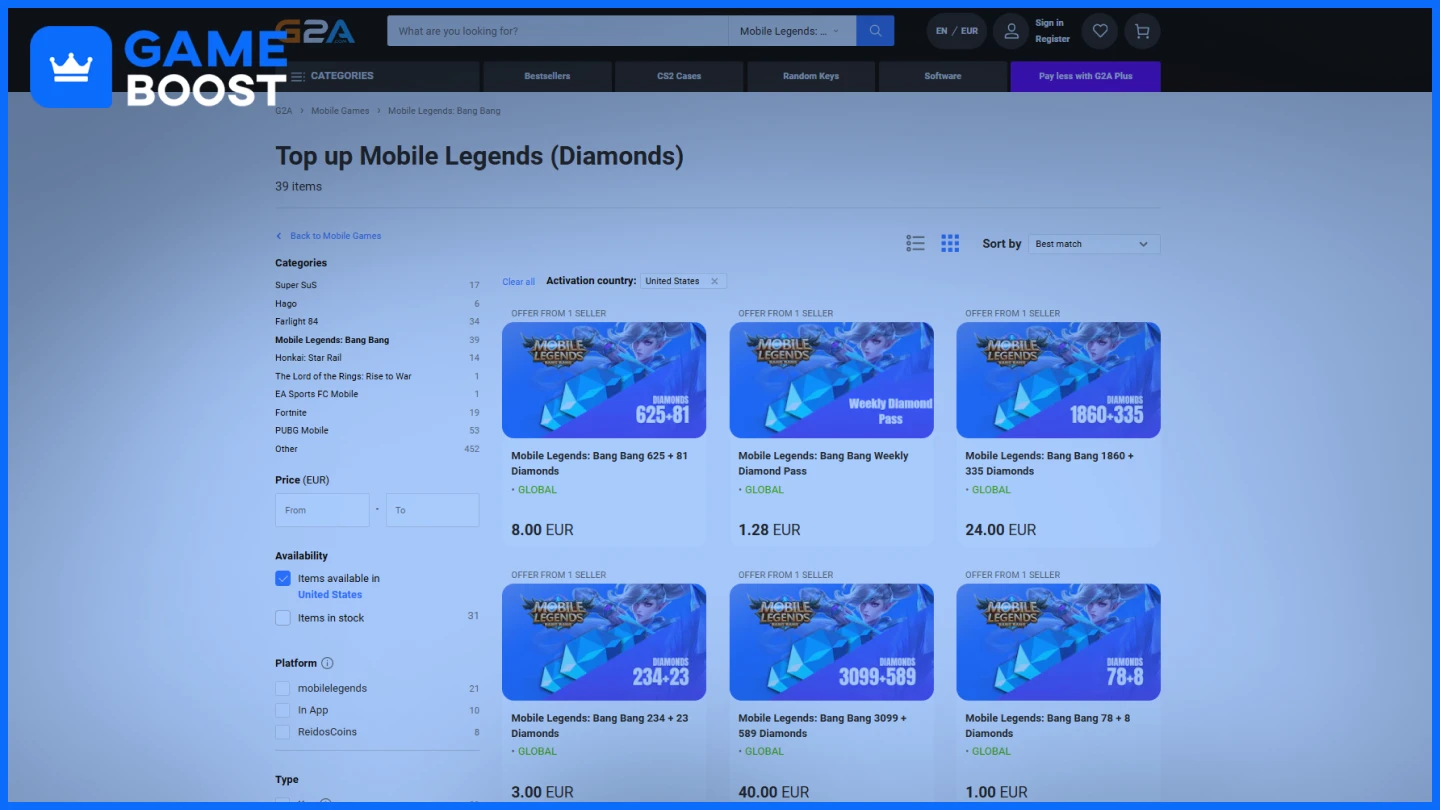Select the Super SuS category
The width and height of the screenshot is (1440, 810).
(296, 285)
